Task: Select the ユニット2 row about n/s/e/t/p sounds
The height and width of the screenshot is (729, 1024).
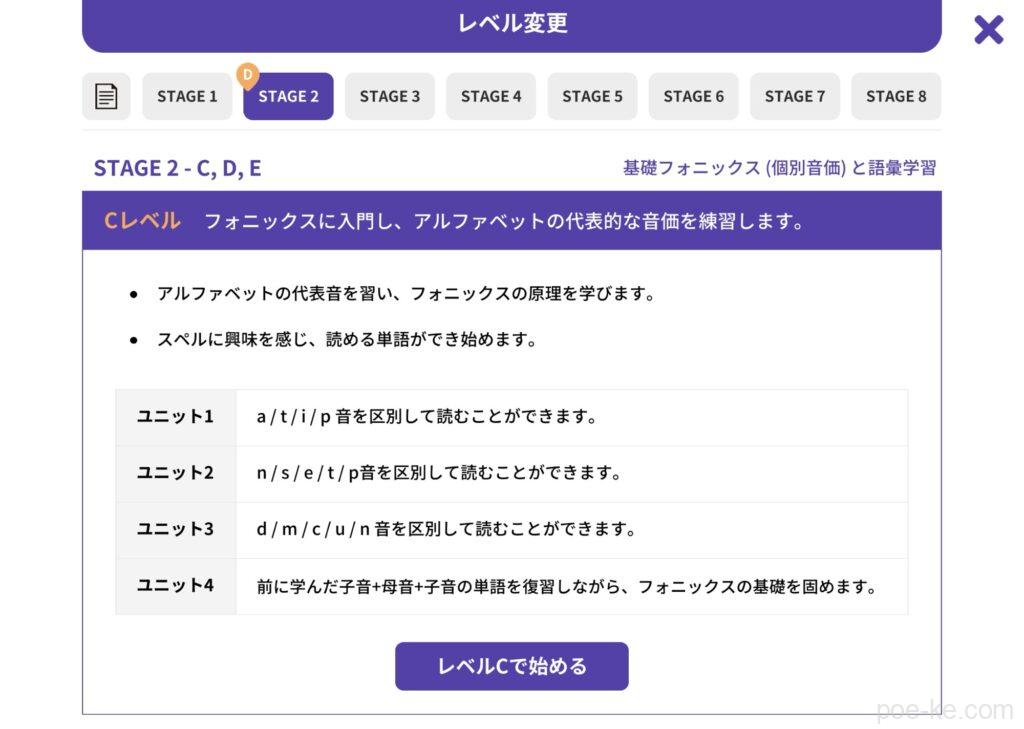Action: point(511,473)
